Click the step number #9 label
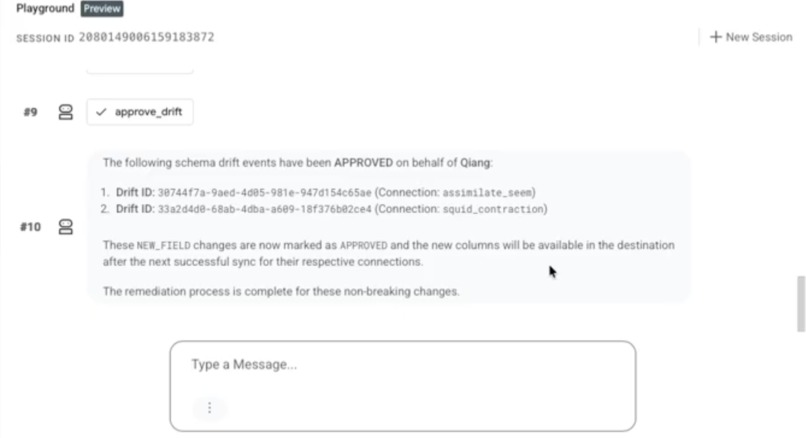 pyautogui.click(x=30, y=112)
